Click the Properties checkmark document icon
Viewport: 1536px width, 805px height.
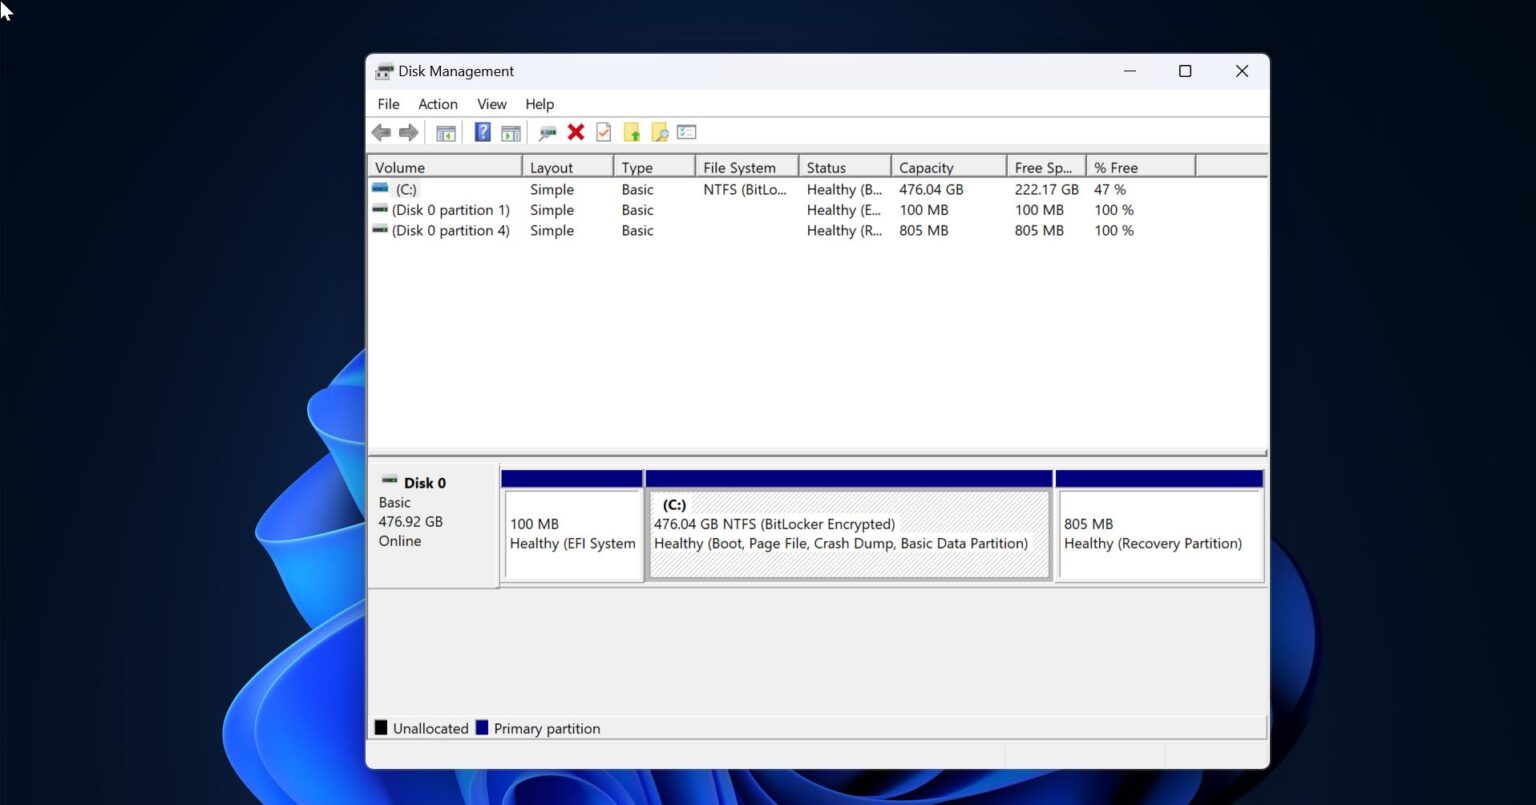coord(603,132)
